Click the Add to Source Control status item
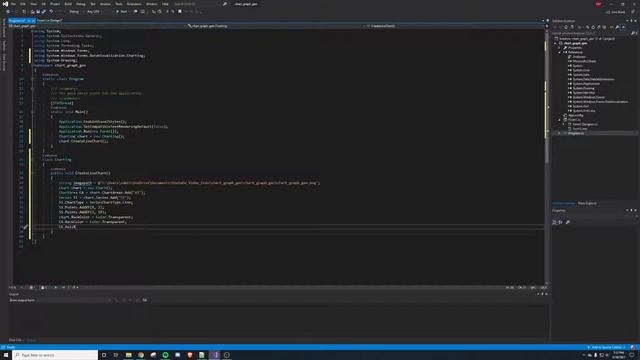This screenshot has height=360, width=640. 607,347
